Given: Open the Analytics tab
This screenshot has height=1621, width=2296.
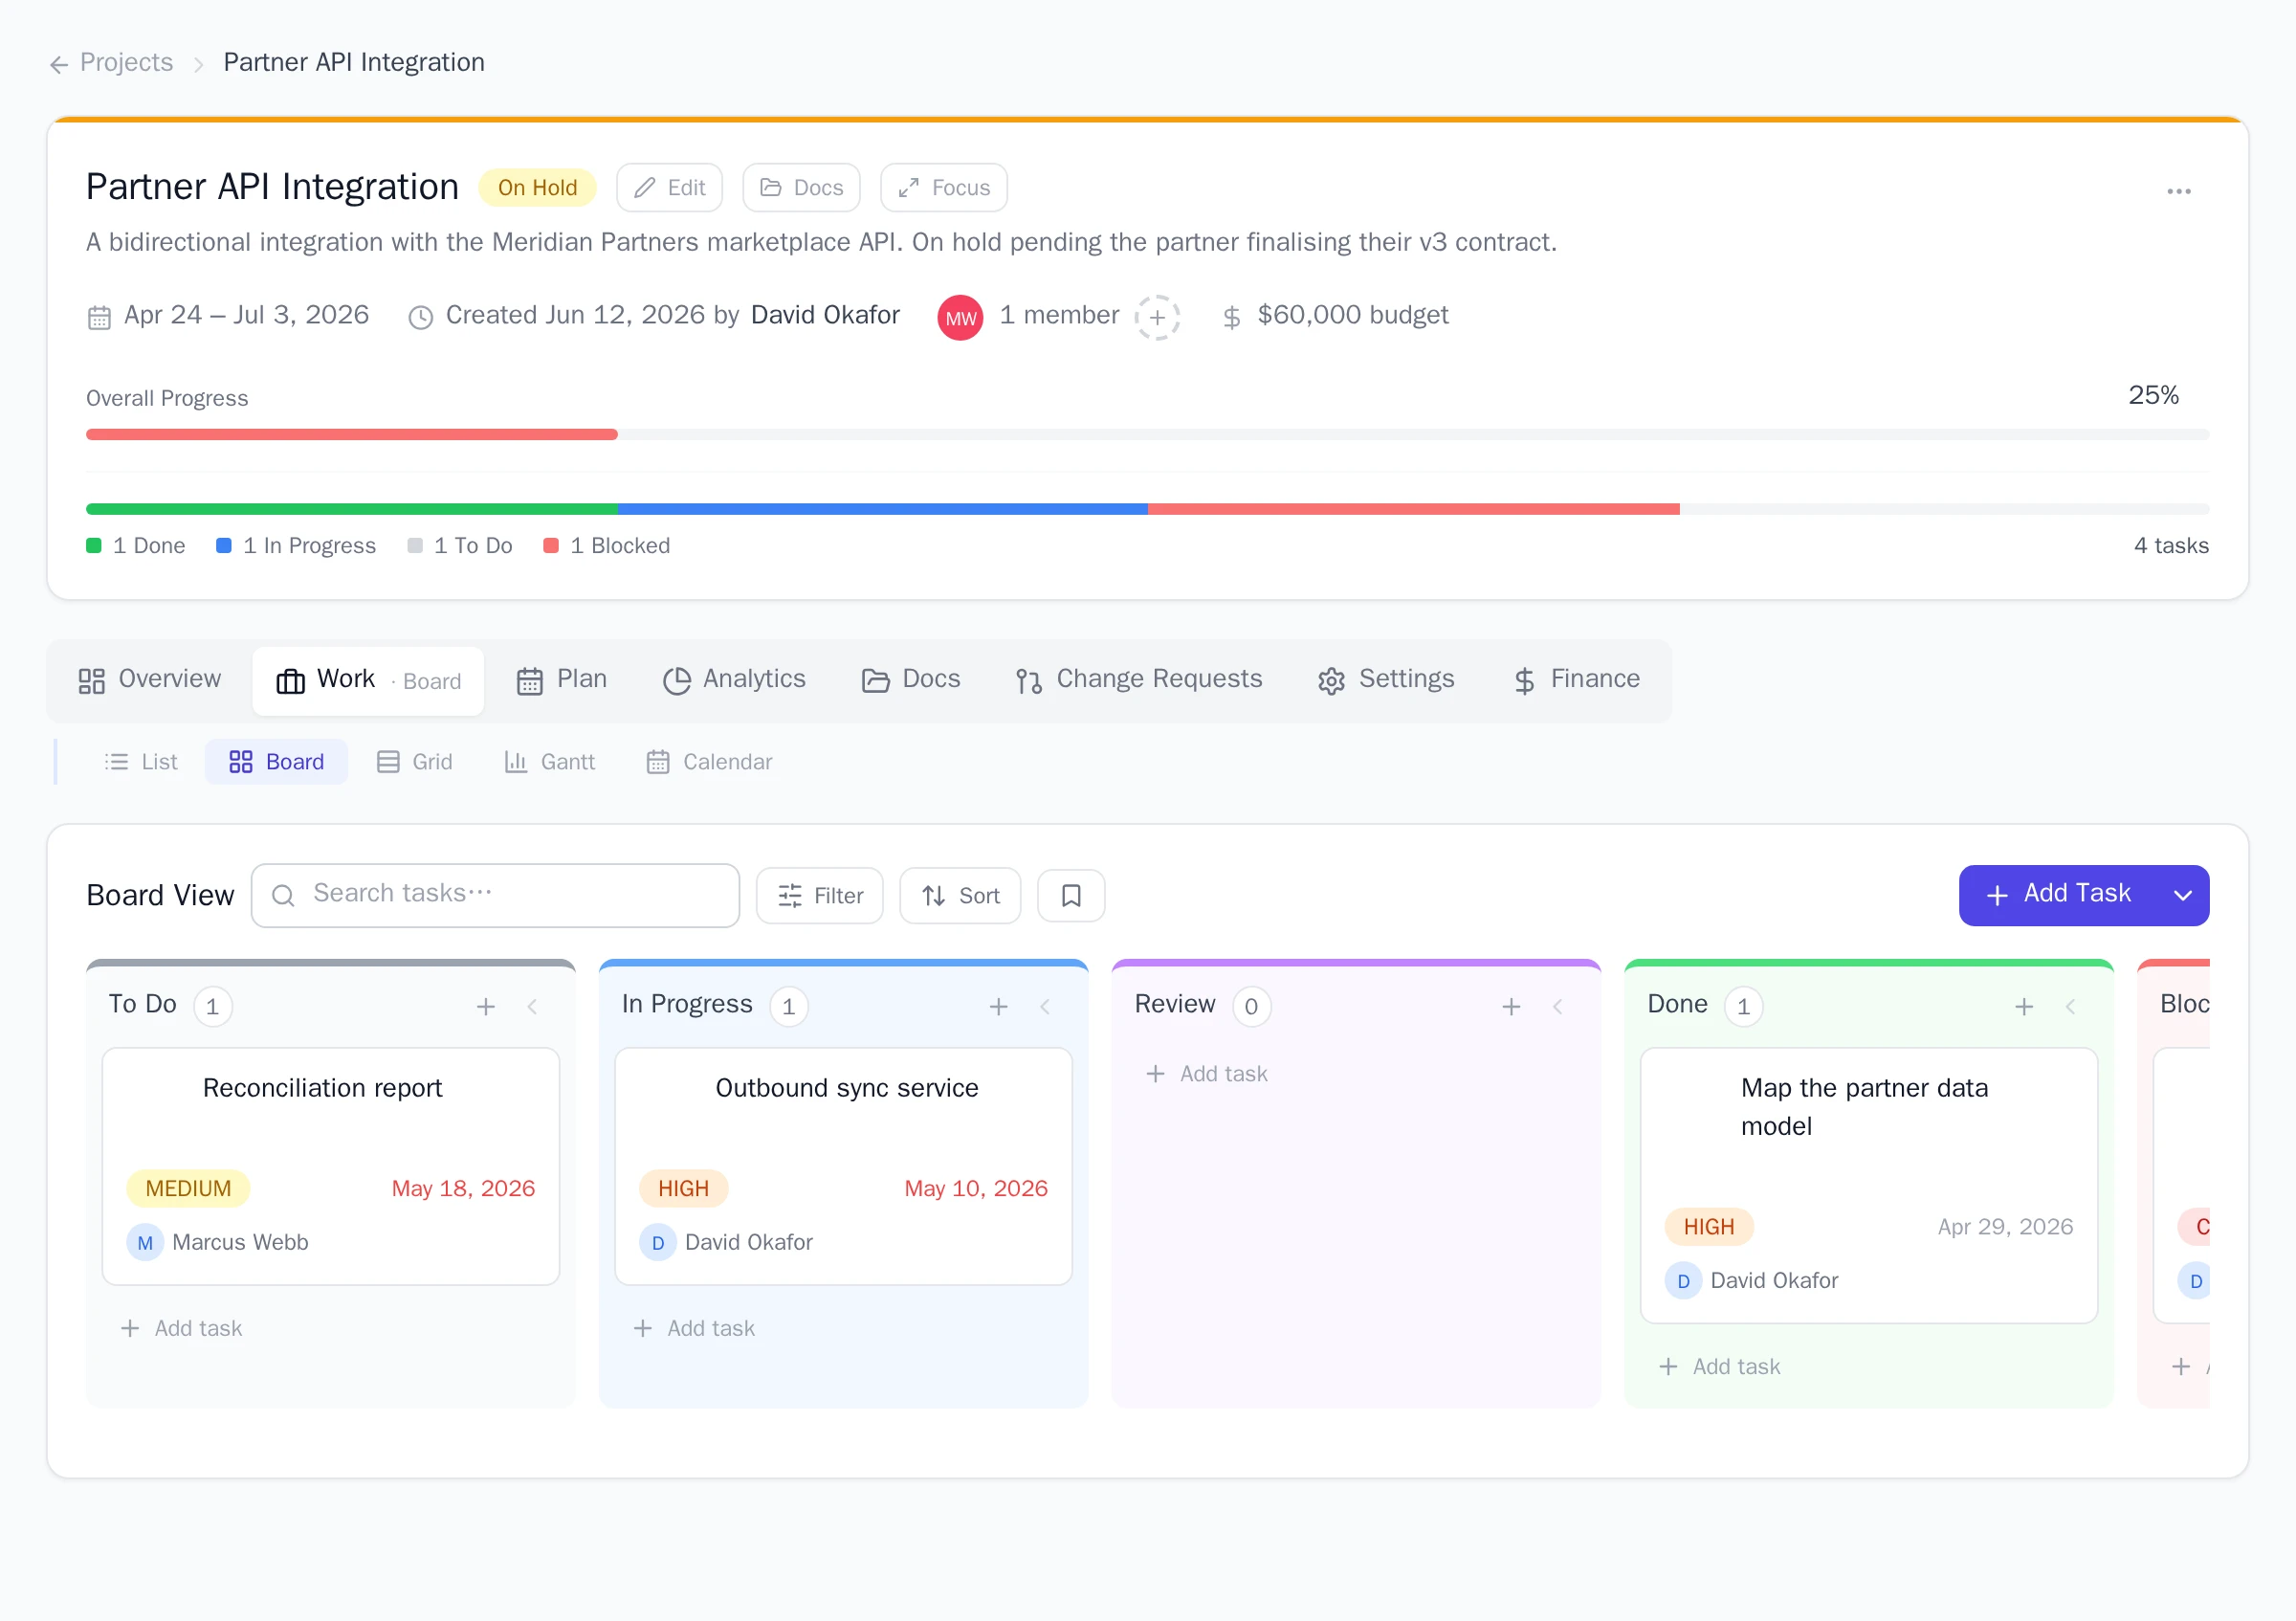Looking at the screenshot, I should coord(734,680).
